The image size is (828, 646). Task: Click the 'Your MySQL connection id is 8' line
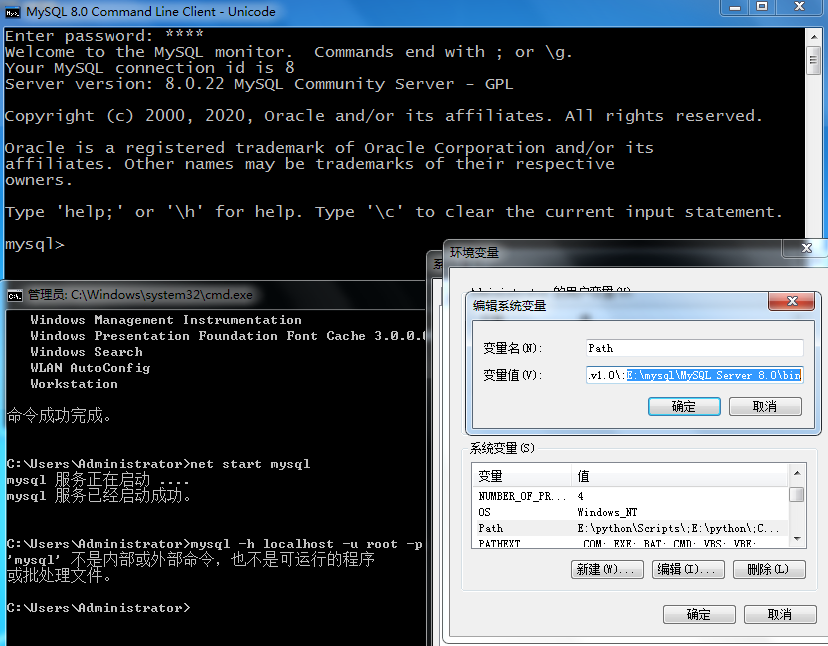[149, 68]
